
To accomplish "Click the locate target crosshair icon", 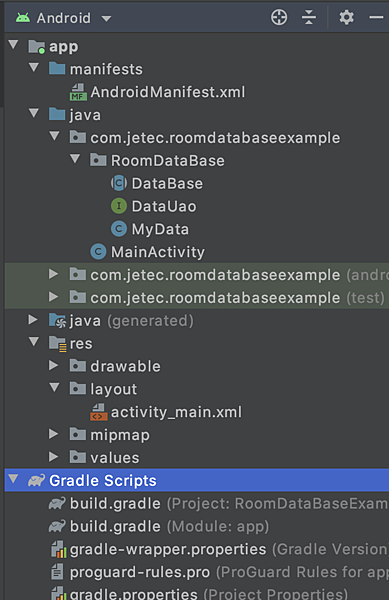I will 279,18.
